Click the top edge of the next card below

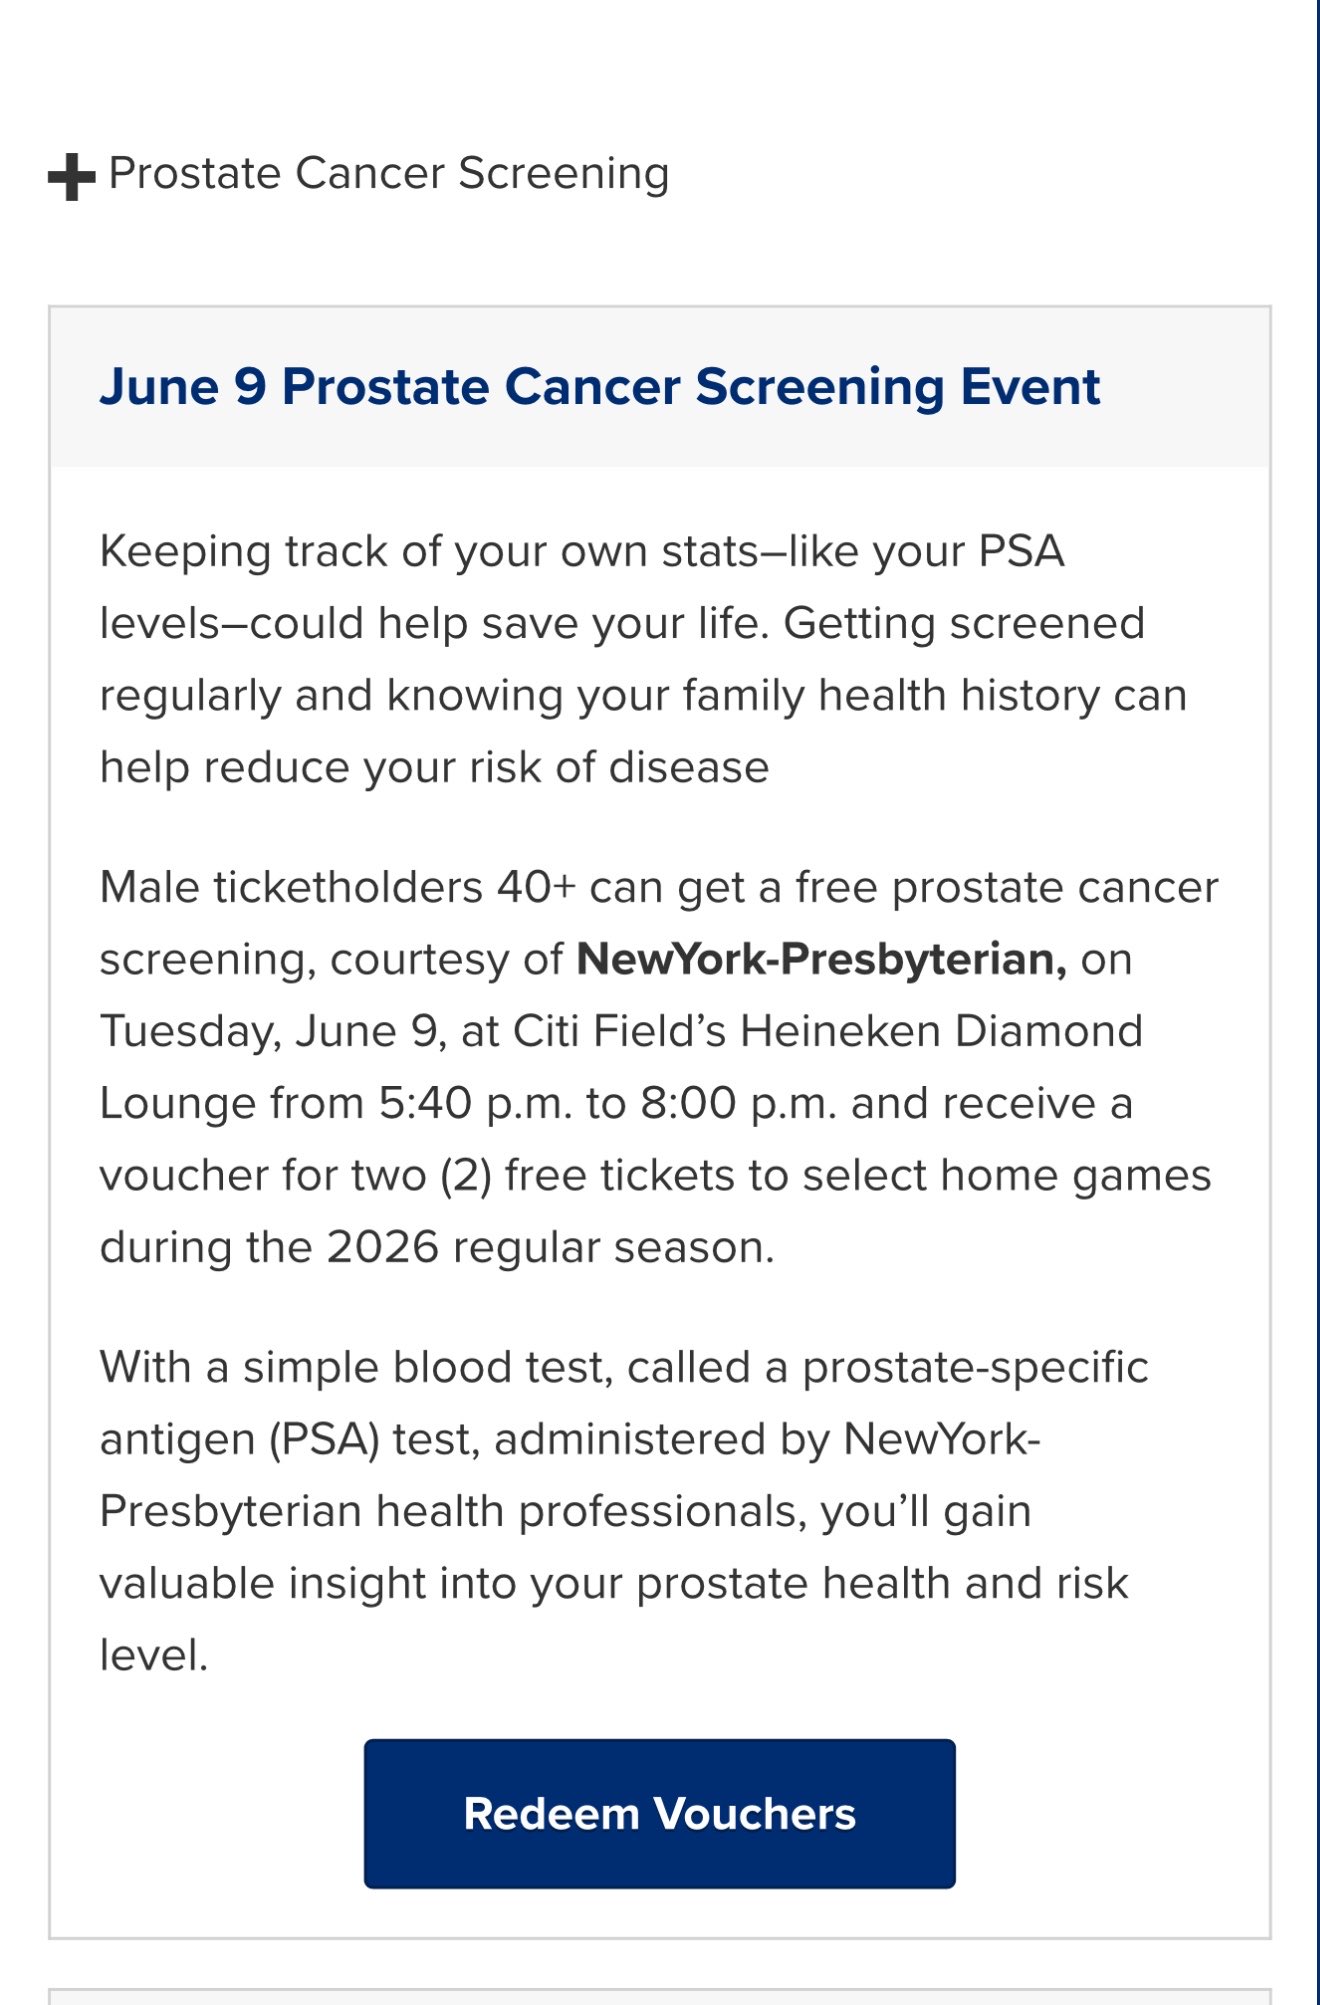pyautogui.click(x=660, y=1989)
